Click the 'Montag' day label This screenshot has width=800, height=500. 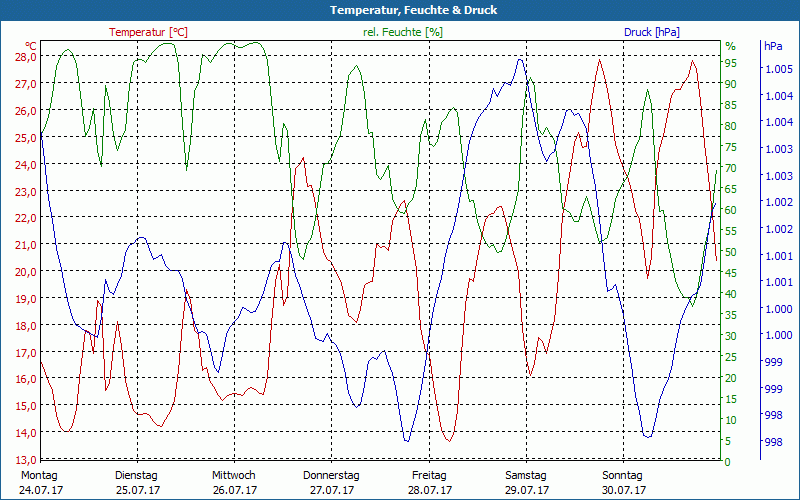coord(39,476)
